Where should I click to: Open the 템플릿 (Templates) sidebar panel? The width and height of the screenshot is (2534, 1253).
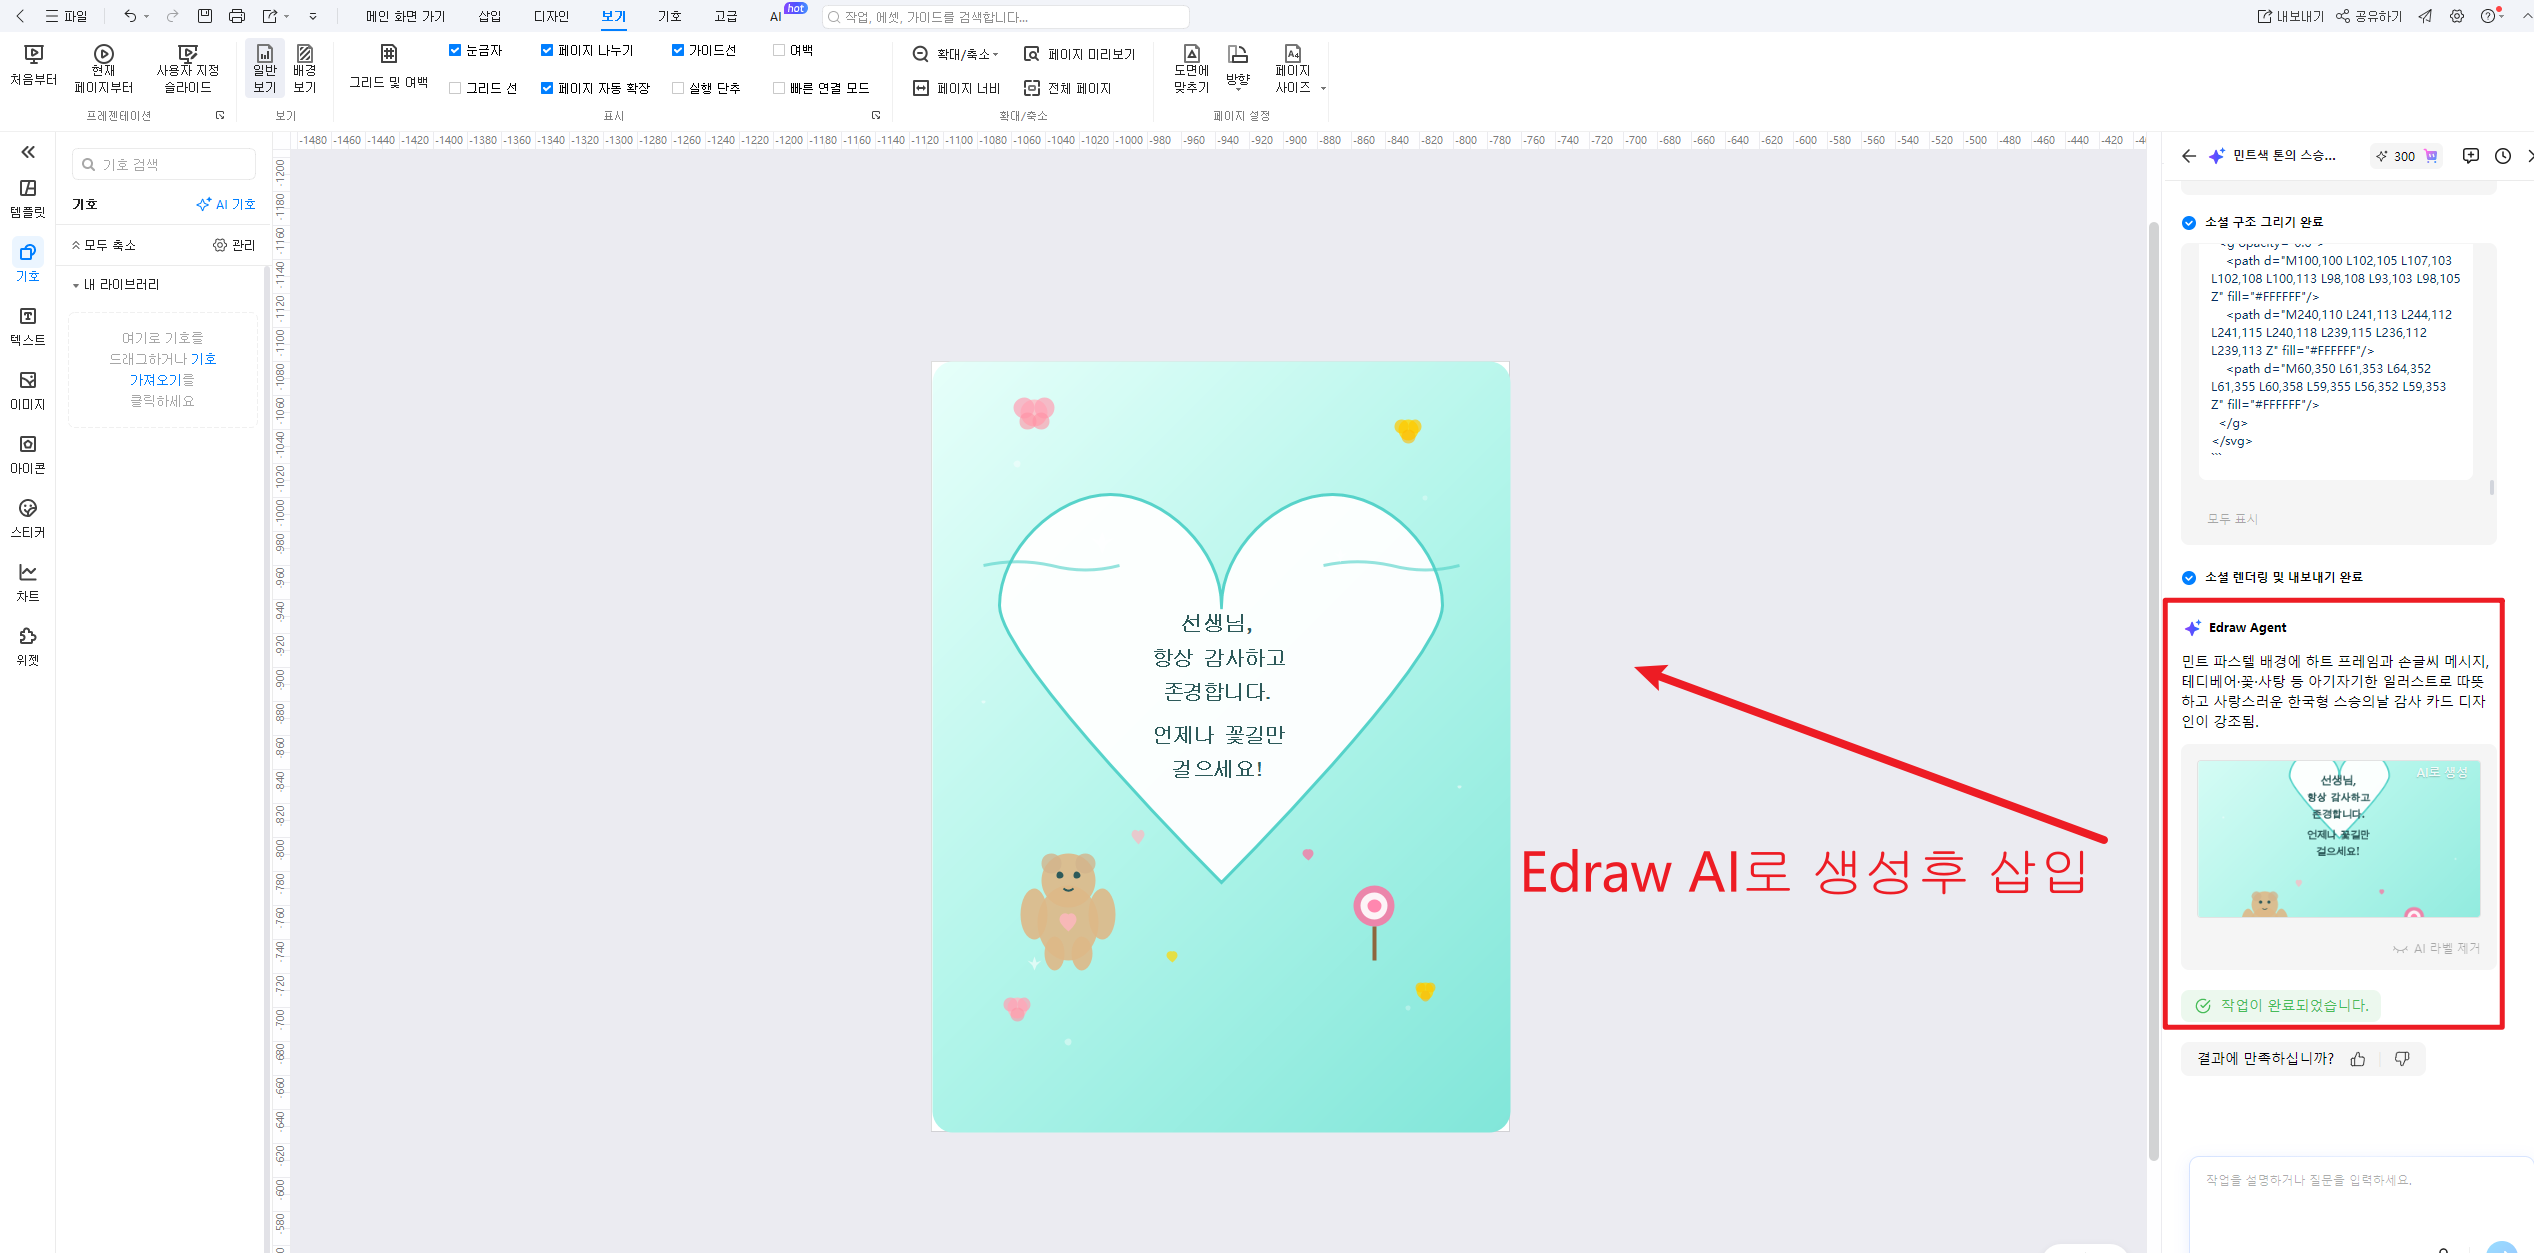[x=27, y=196]
